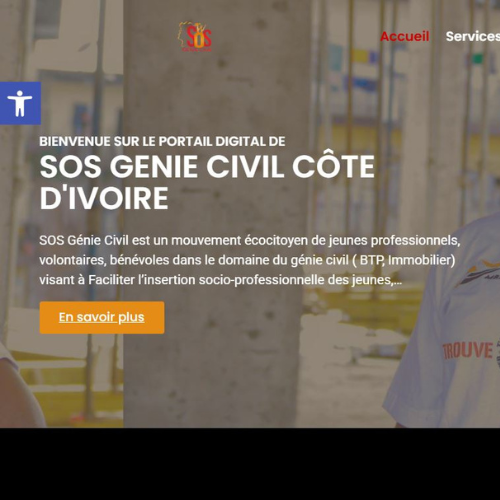This screenshot has height=500, width=500.
Task: Click the En savoir plus button
Action: (x=102, y=317)
